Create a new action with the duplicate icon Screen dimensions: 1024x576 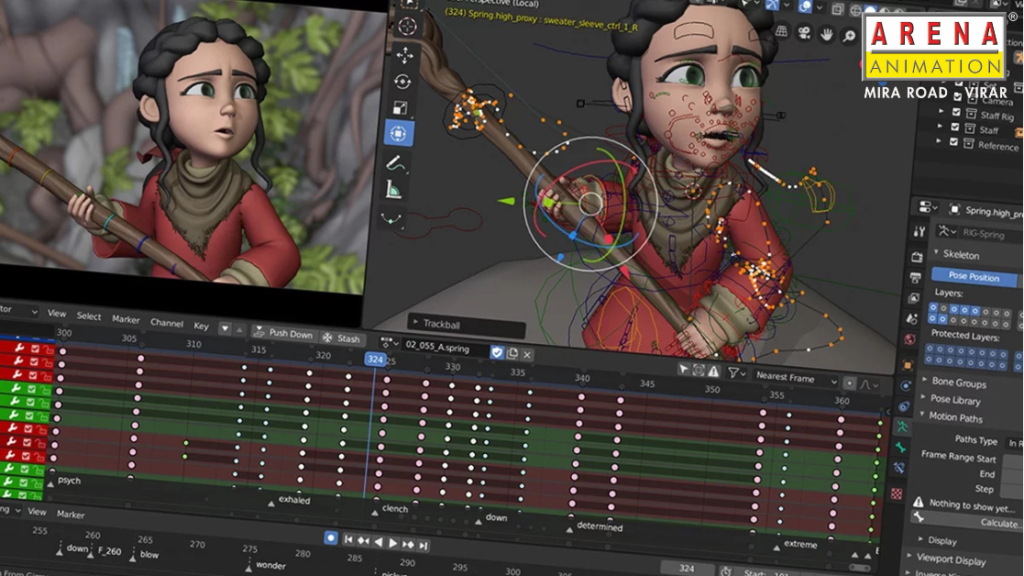pos(512,353)
